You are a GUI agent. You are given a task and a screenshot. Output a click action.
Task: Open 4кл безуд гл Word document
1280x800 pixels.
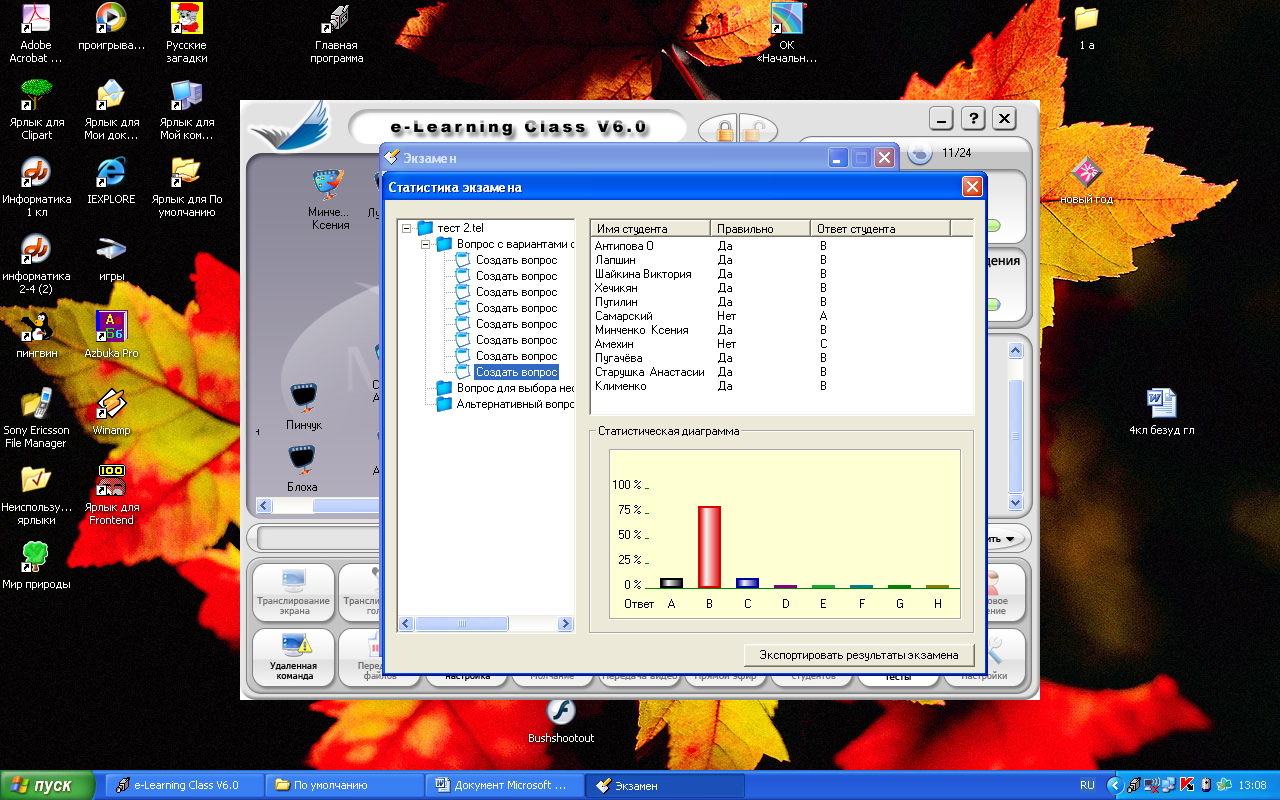(x=1161, y=412)
